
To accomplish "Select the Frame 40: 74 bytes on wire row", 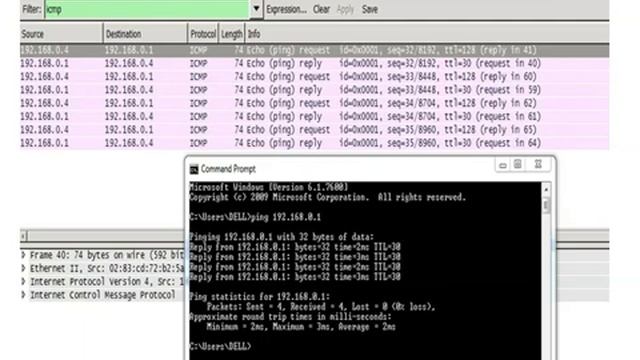I will tap(107, 255).
